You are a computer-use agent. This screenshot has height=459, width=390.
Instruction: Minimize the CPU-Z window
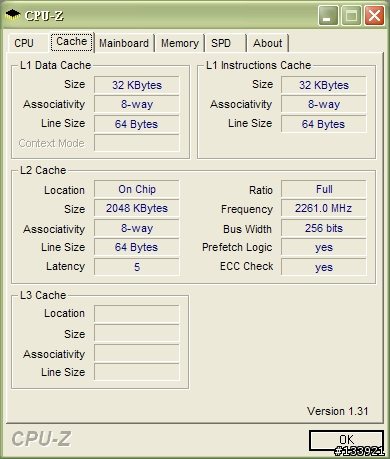(x=328, y=16)
